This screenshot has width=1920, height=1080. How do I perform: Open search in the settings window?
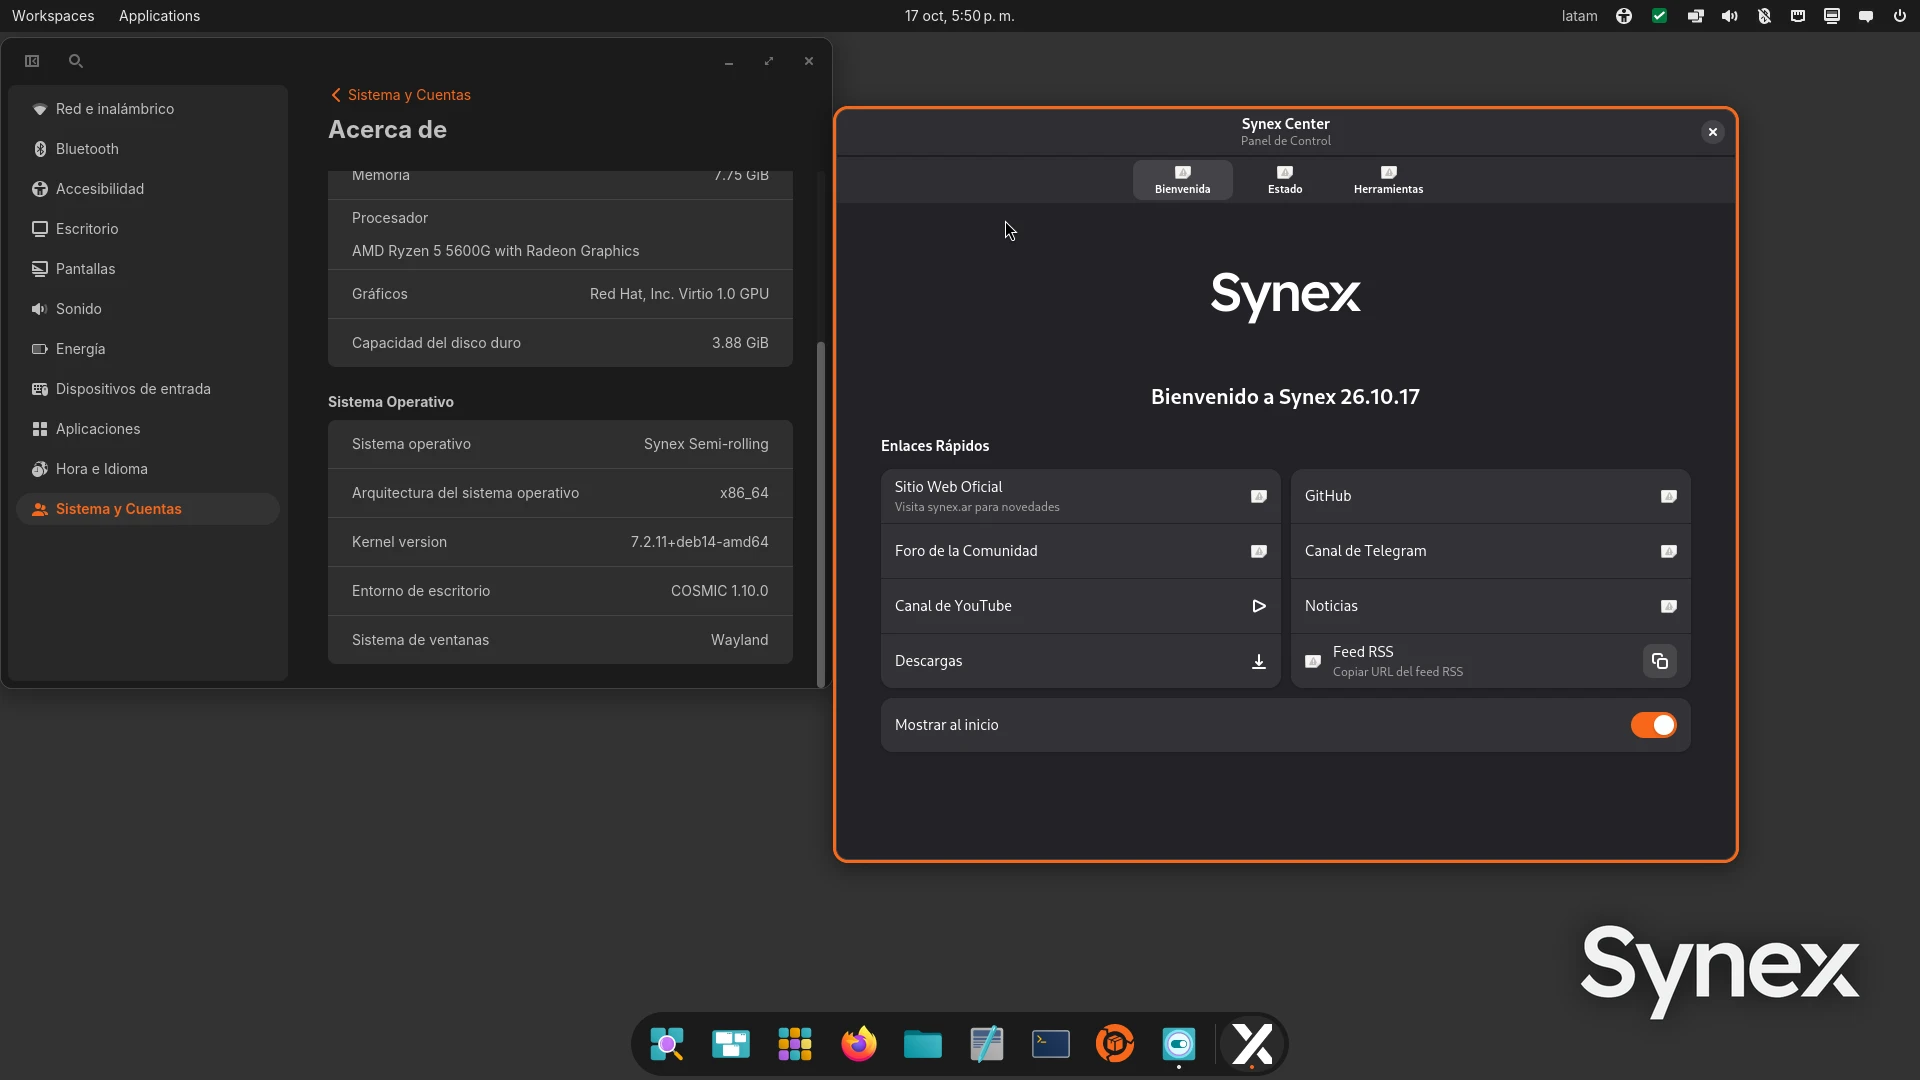(75, 61)
